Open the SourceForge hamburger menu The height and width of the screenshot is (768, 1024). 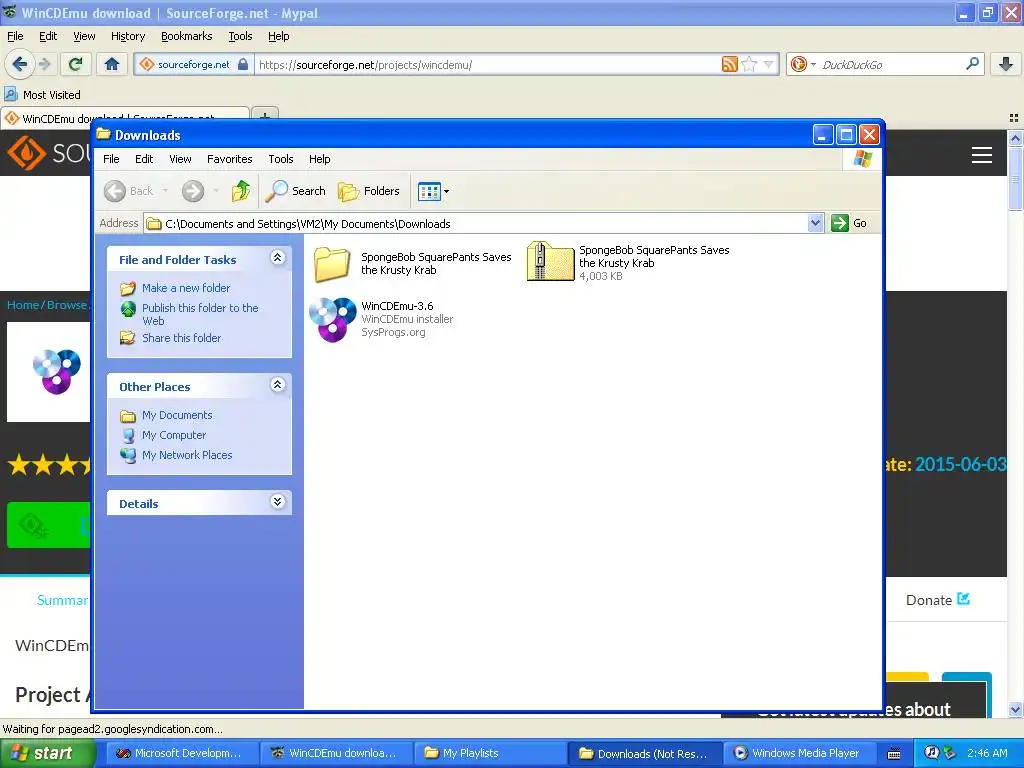(x=982, y=155)
